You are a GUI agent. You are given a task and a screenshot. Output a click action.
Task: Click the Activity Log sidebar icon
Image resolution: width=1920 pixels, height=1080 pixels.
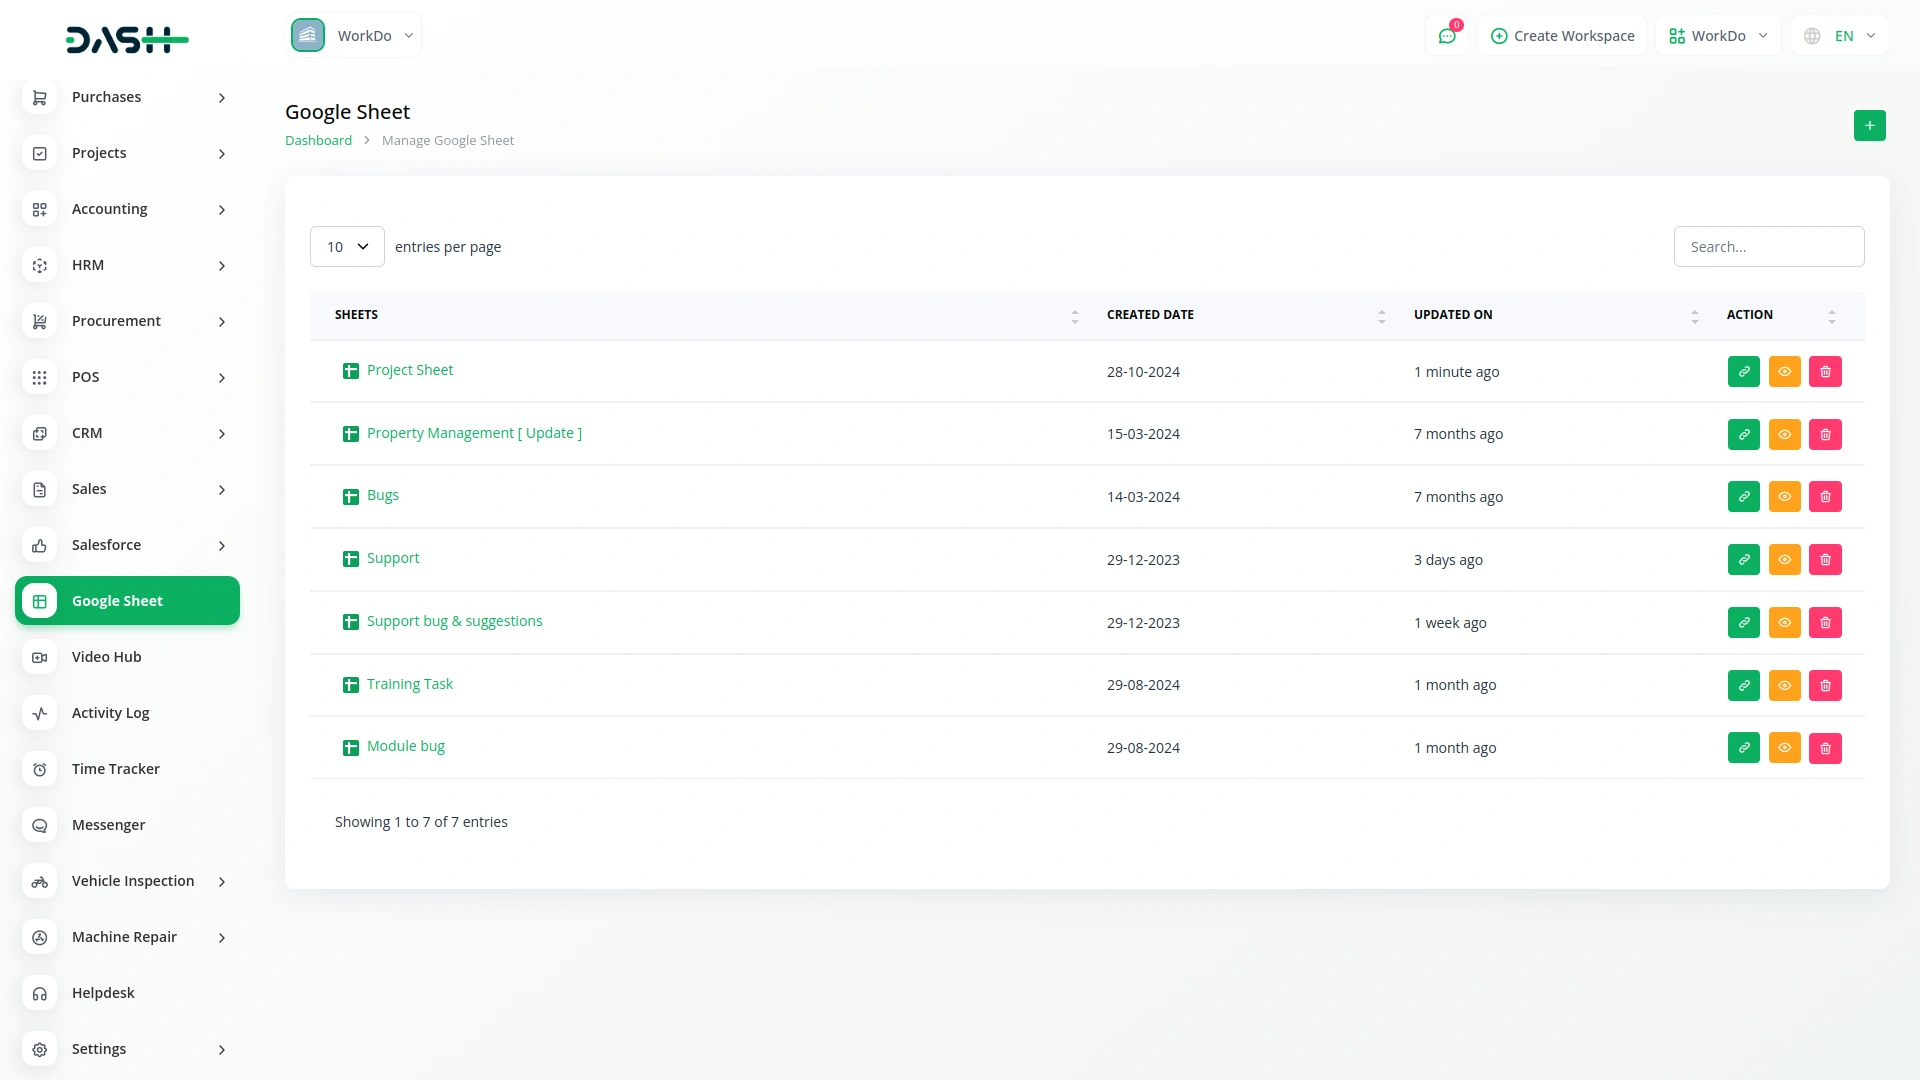tap(40, 713)
